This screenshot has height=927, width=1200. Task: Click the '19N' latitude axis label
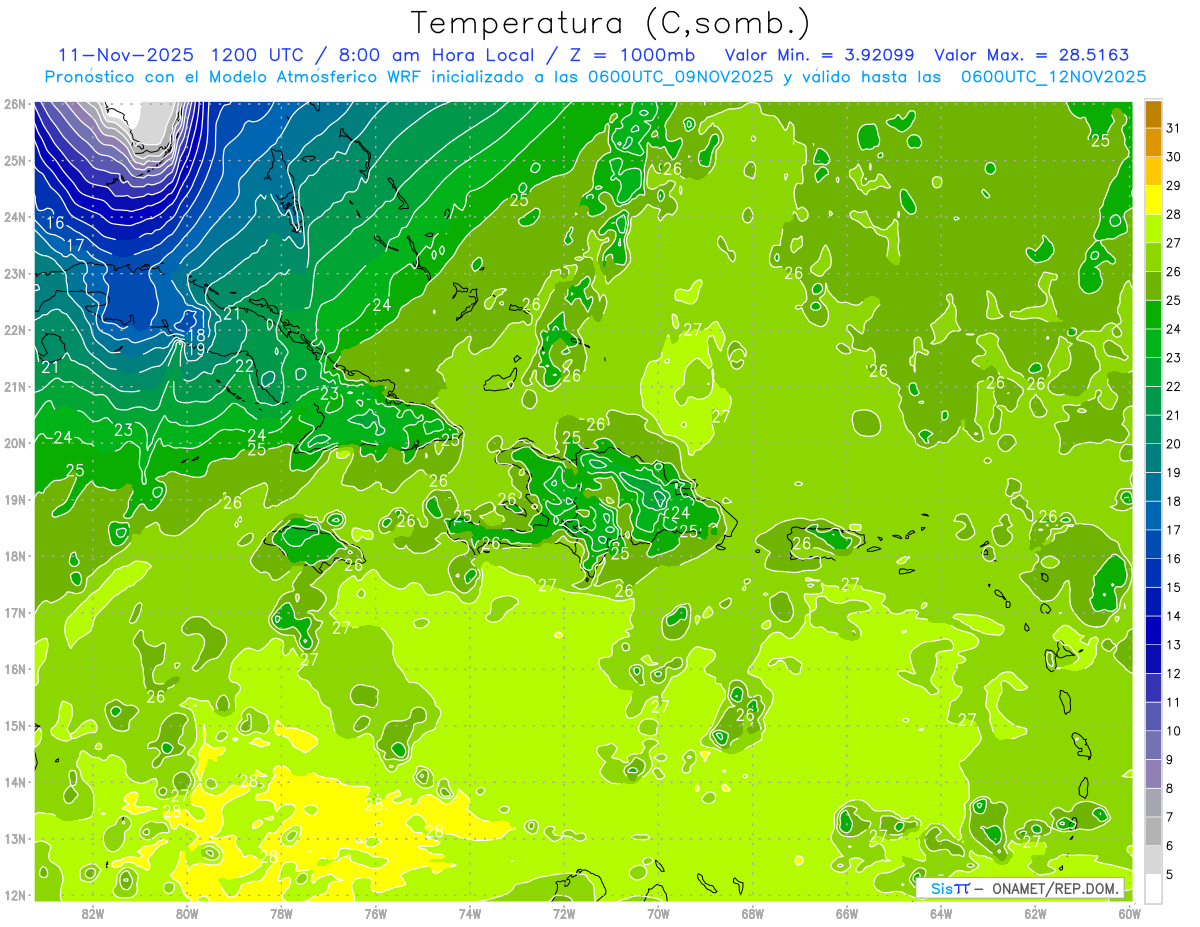click(15, 500)
